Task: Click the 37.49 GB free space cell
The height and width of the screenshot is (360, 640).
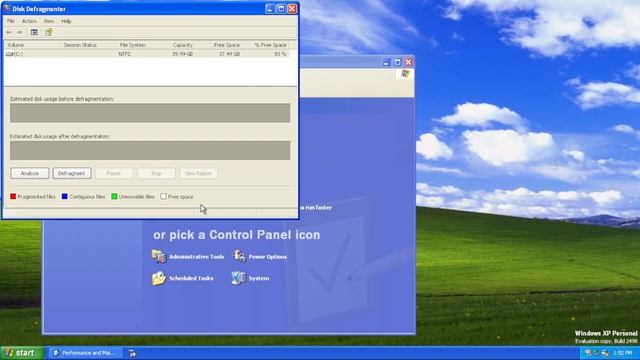Action: click(229, 54)
